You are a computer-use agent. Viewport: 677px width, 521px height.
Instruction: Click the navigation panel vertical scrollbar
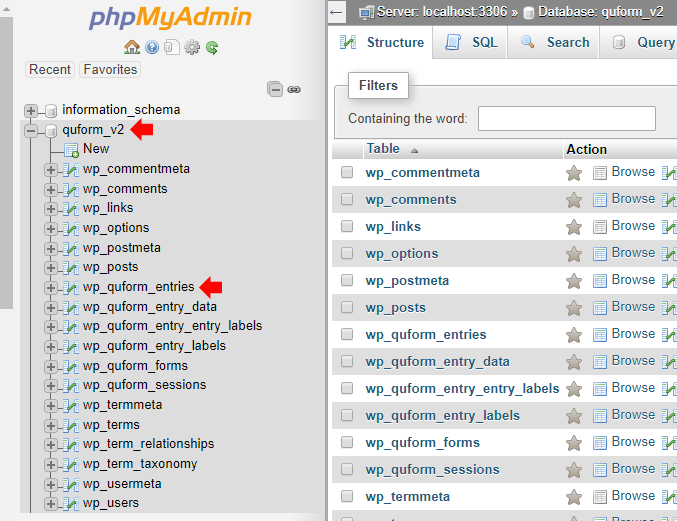click(6, 162)
